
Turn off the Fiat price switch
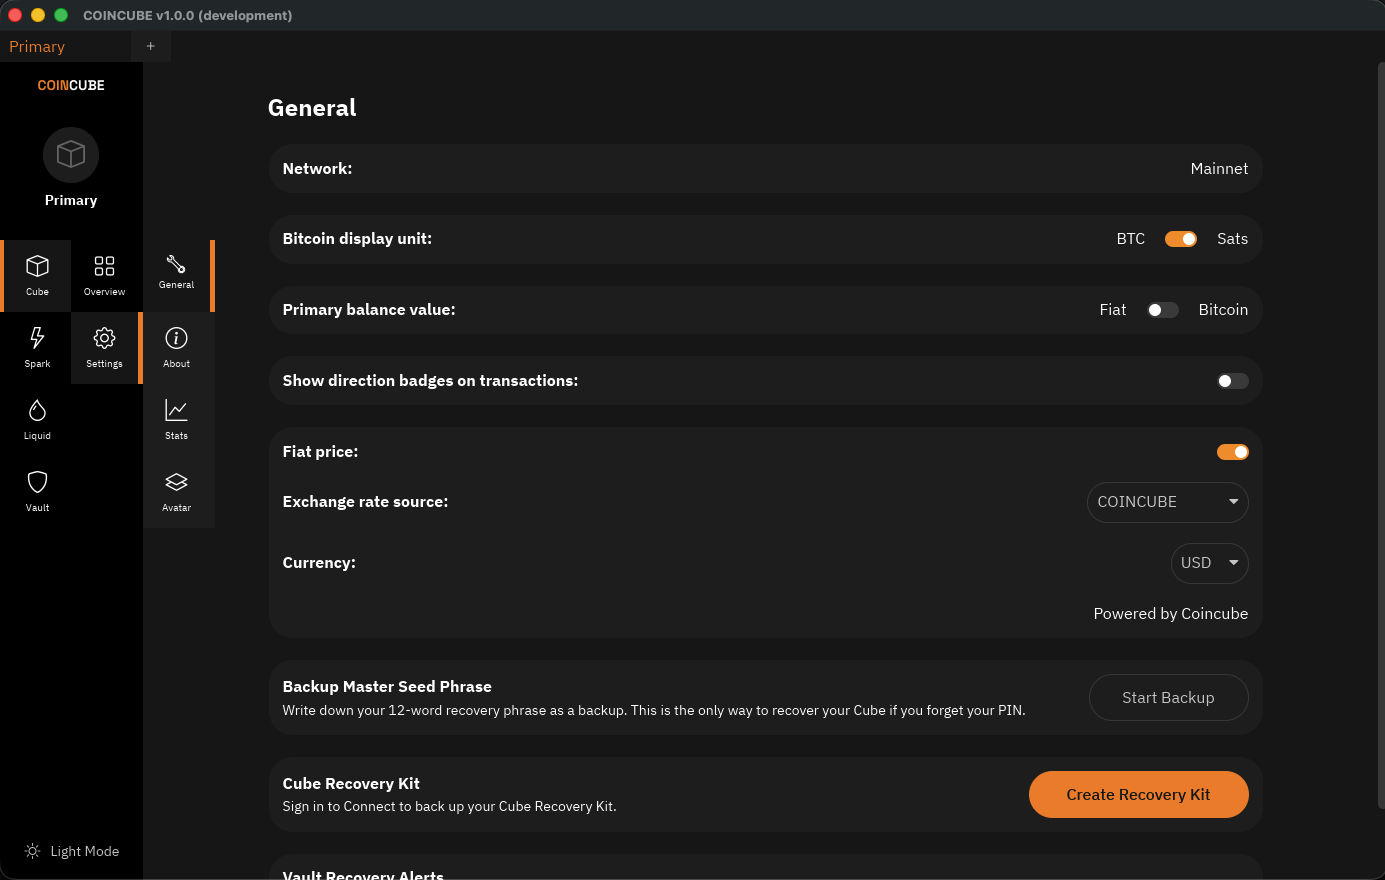pyautogui.click(x=1232, y=452)
